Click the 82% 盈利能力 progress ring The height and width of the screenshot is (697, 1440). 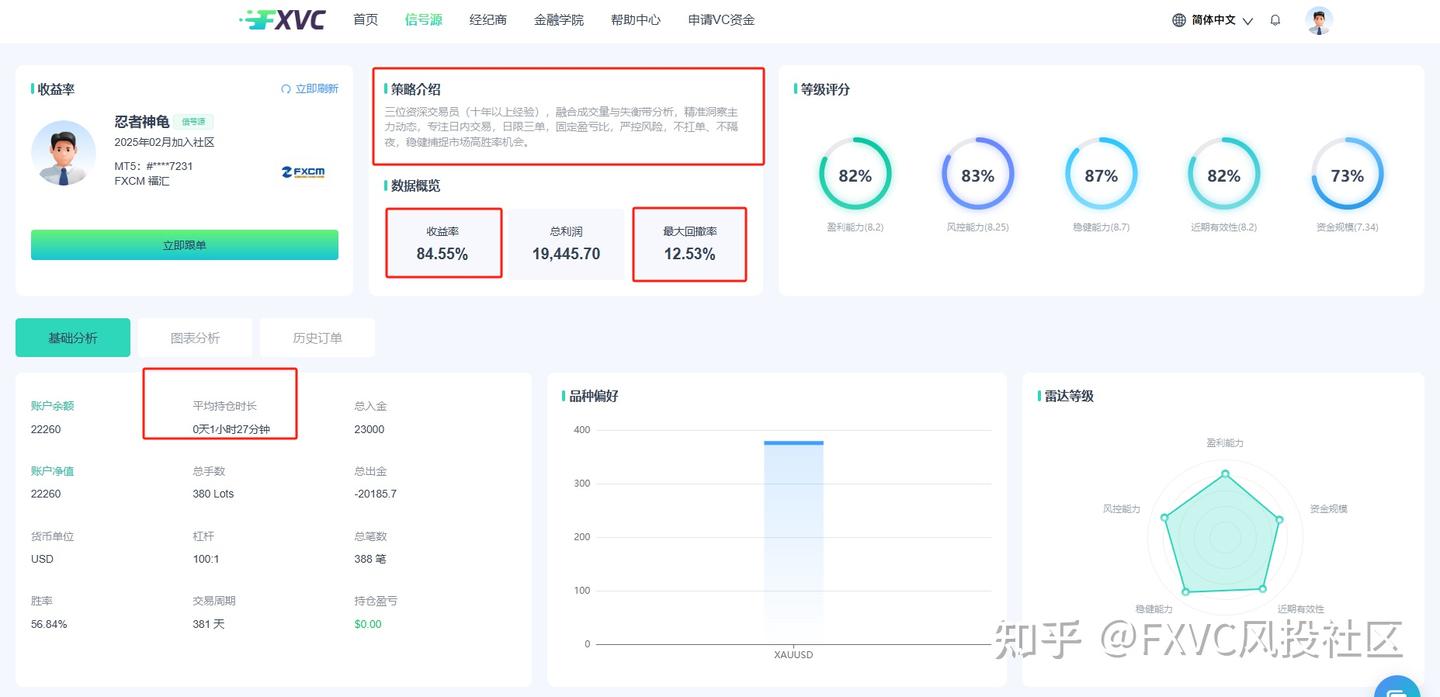pos(855,174)
